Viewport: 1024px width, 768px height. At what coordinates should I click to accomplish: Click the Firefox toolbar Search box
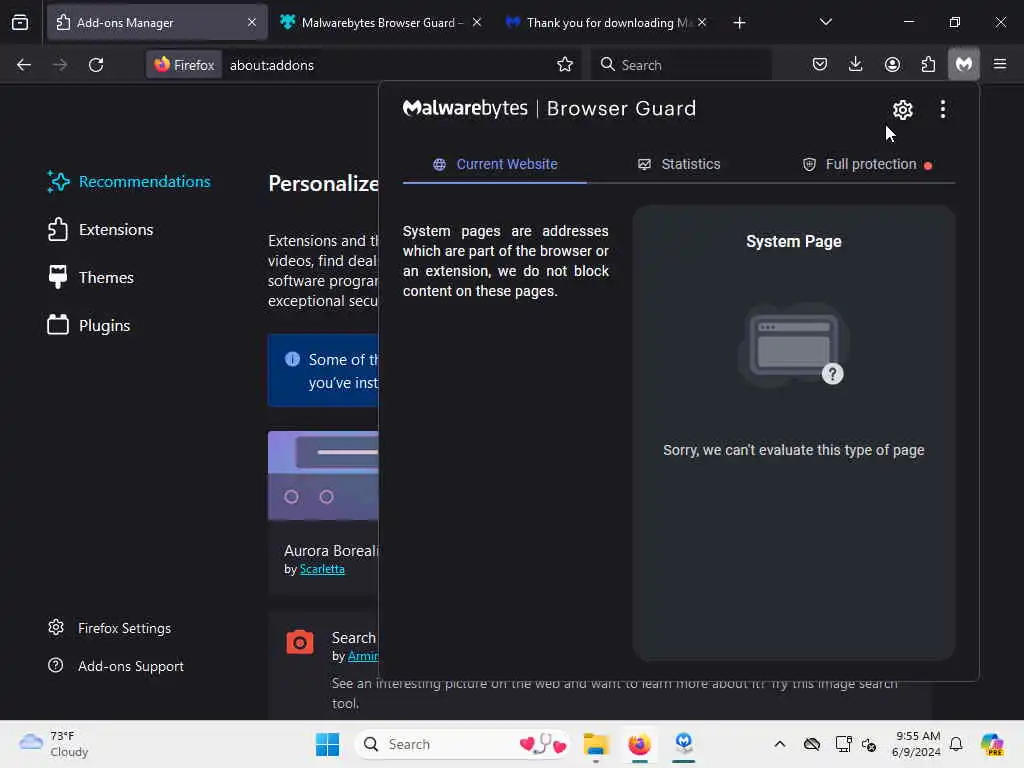pyautogui.click(x=681, y=65)
